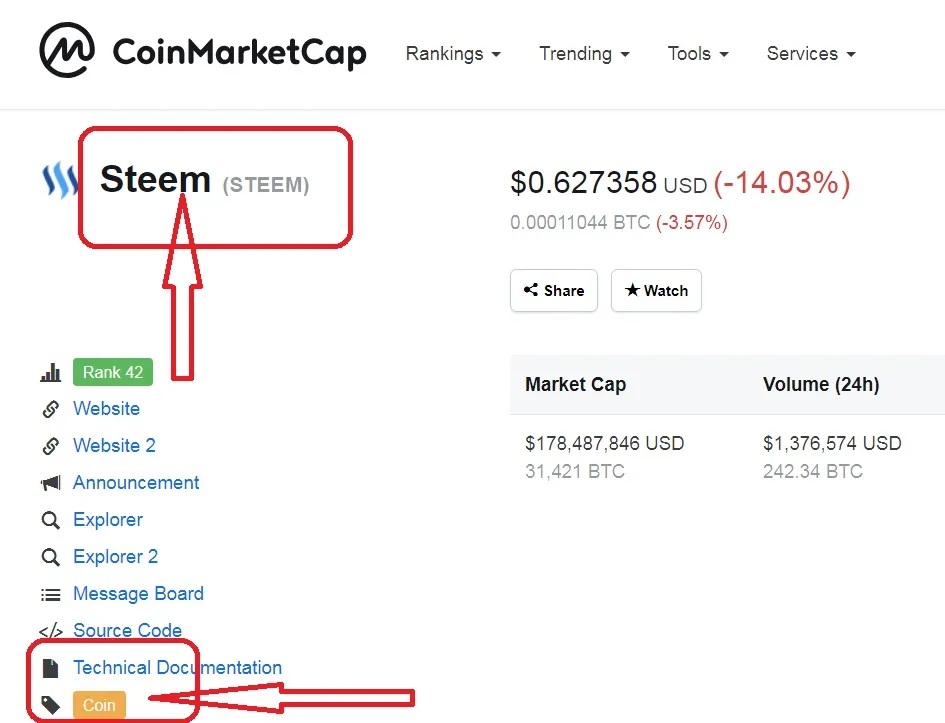This screenshot has height=723, width=945.
Task: Click the orange Coin tag badge
Action: (x=99, y=705)
